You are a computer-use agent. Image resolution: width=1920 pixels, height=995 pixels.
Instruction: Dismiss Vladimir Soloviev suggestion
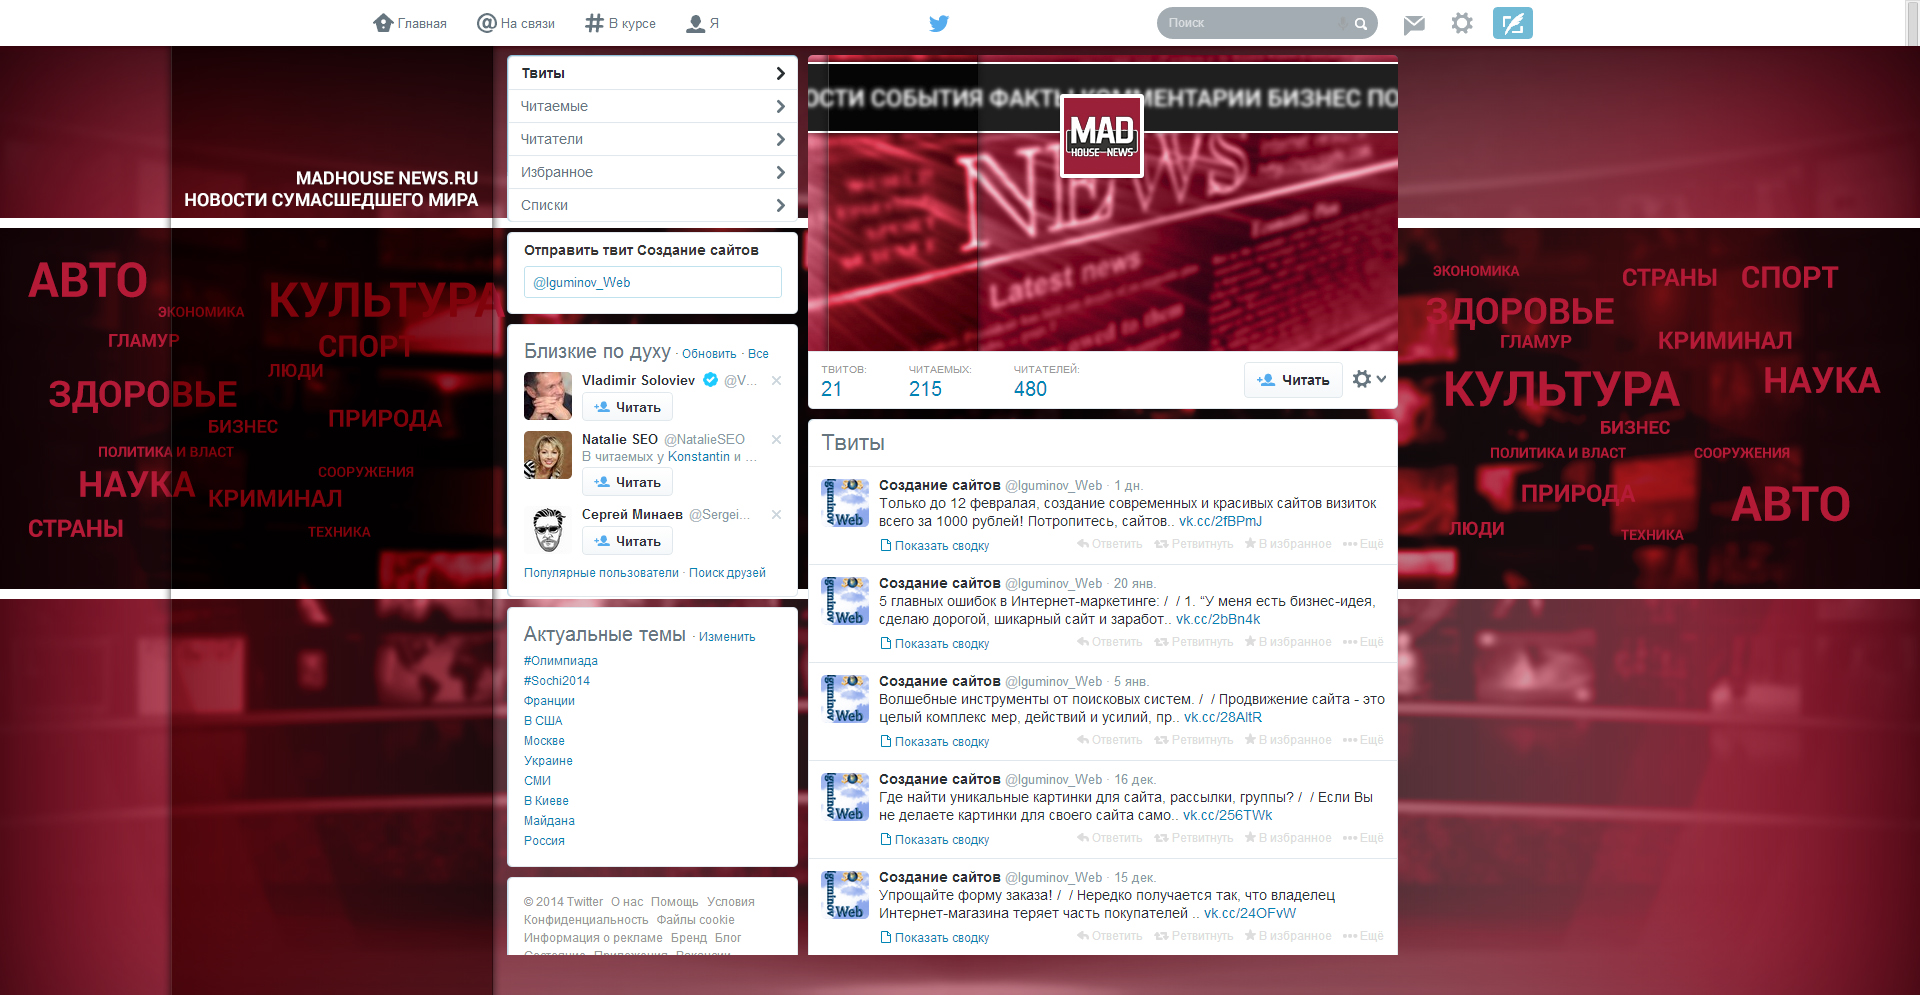point(776,380)
